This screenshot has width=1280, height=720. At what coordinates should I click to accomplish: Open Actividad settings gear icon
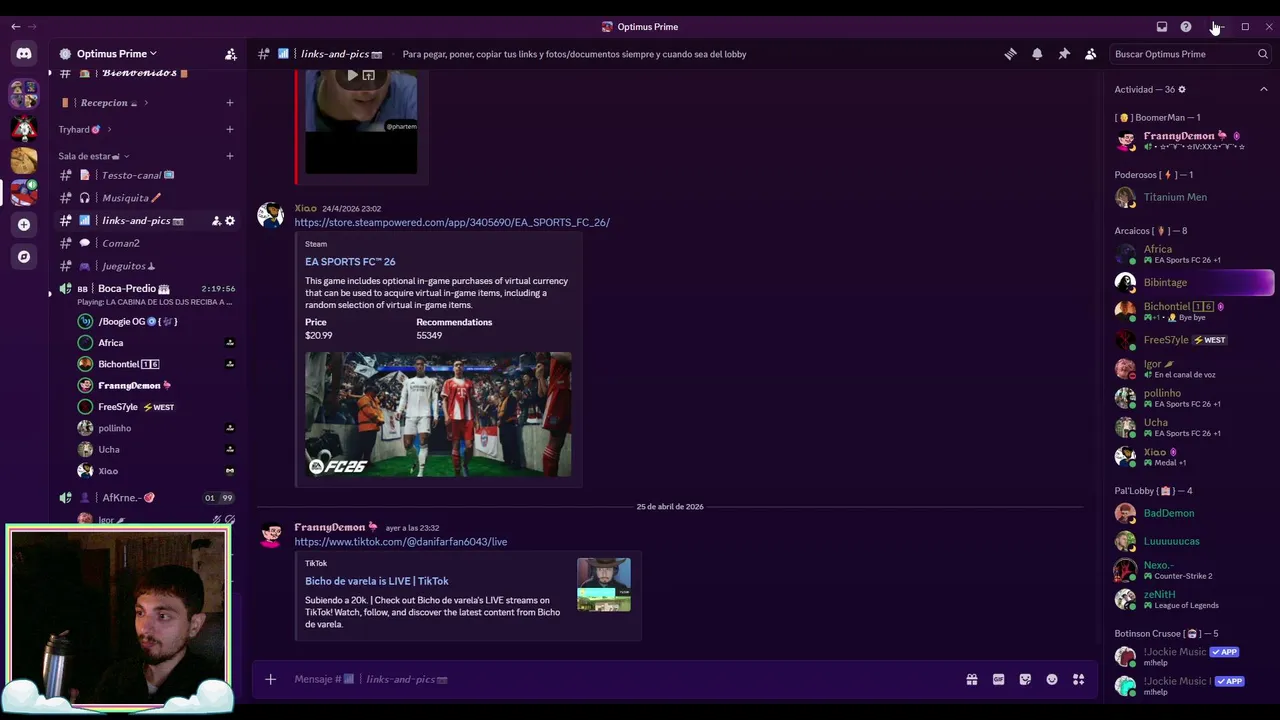1182,89
